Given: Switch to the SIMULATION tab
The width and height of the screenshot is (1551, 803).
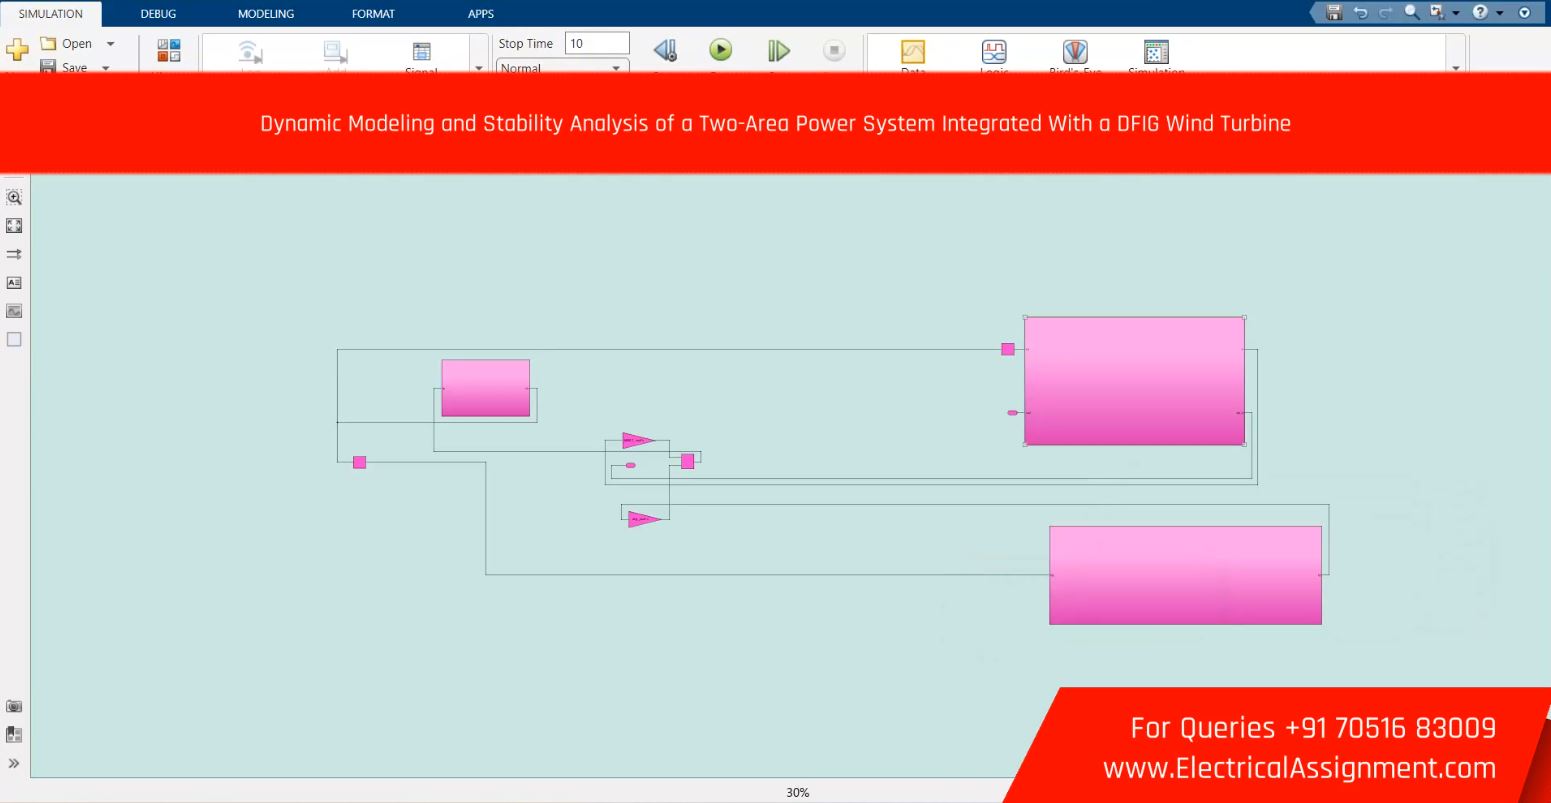Looking at the screenshot, I should [51, 14].
